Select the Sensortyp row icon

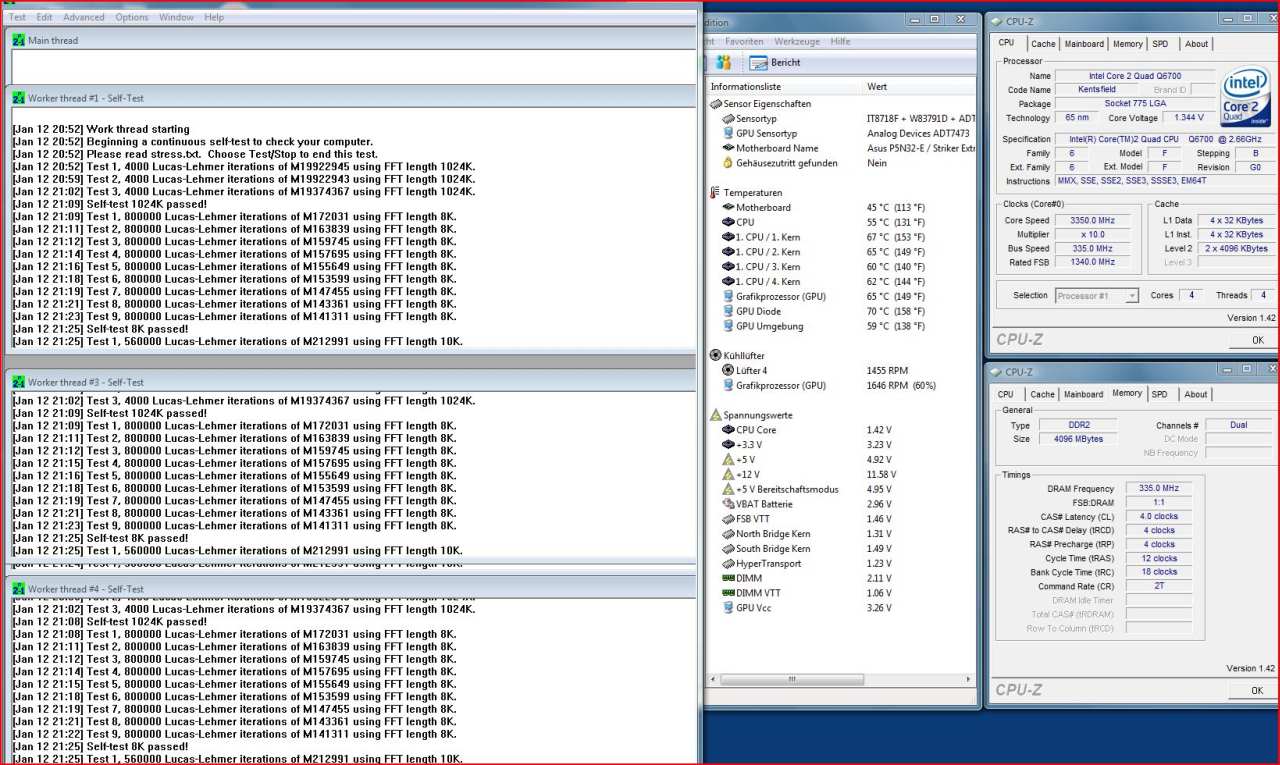tap(727, 118)
